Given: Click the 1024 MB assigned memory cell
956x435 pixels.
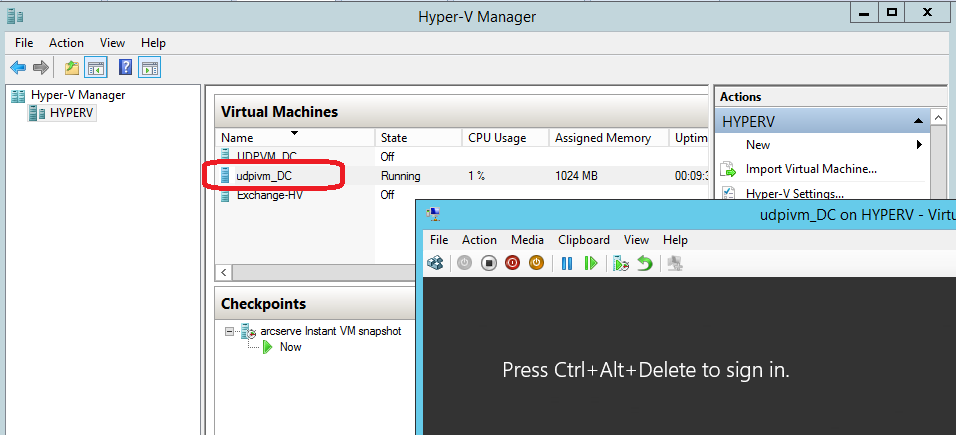Looking at the screenshot, I should [x=576, y=176].
